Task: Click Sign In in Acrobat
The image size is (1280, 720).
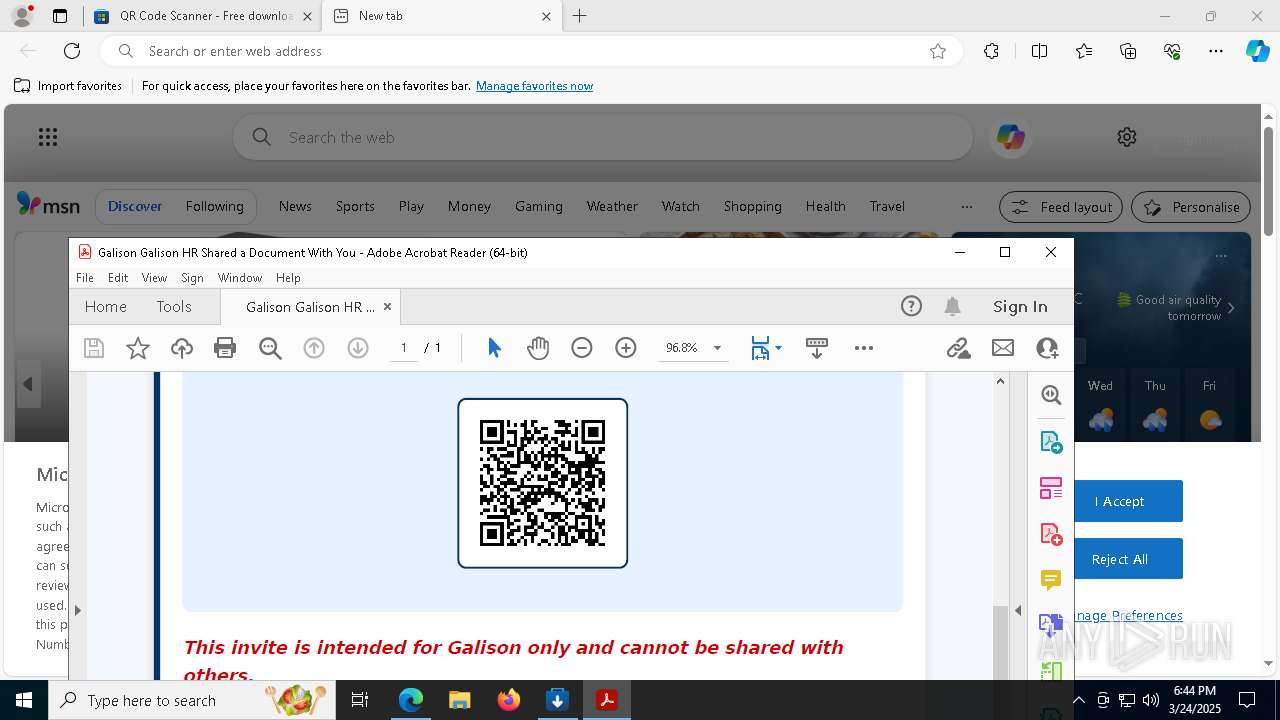Action: [1020, 307]
